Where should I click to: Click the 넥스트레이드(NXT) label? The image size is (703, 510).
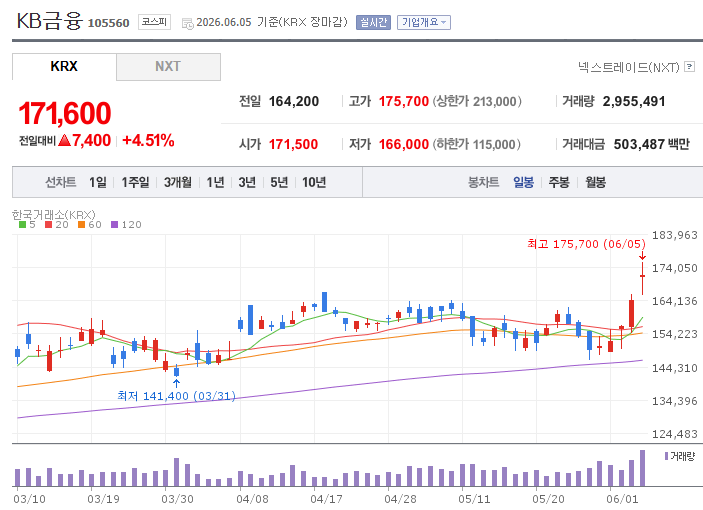click(629, 67)
